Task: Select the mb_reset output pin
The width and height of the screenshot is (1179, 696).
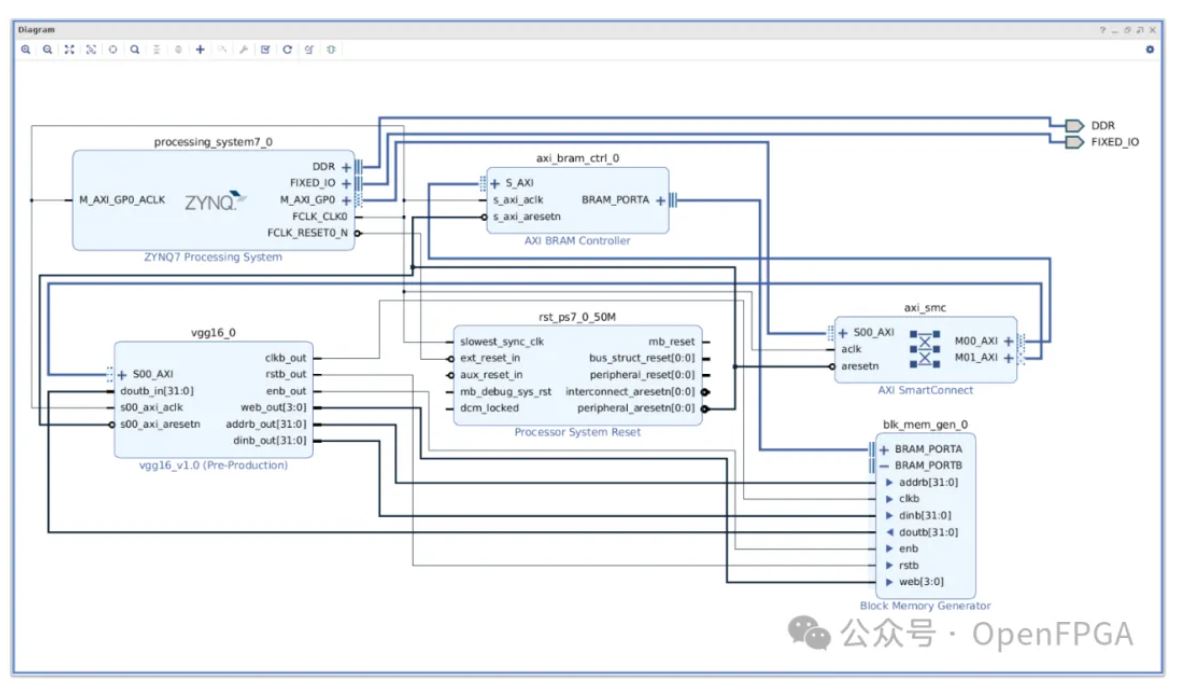Action: (x=671, y=342)
